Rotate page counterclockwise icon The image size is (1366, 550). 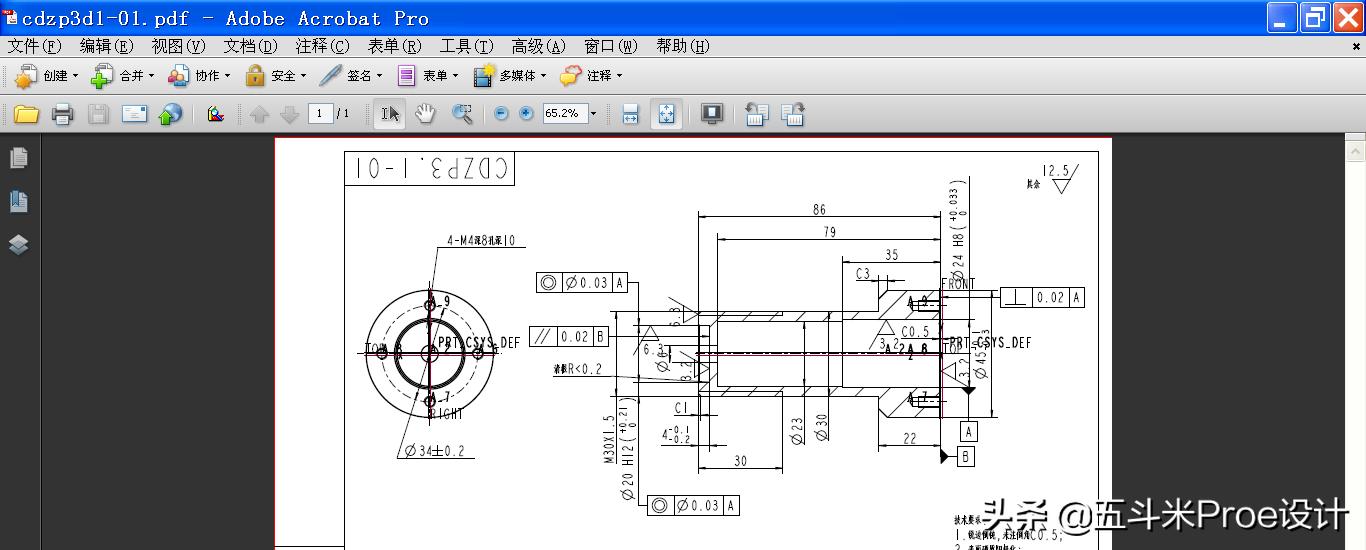point(756,114)
